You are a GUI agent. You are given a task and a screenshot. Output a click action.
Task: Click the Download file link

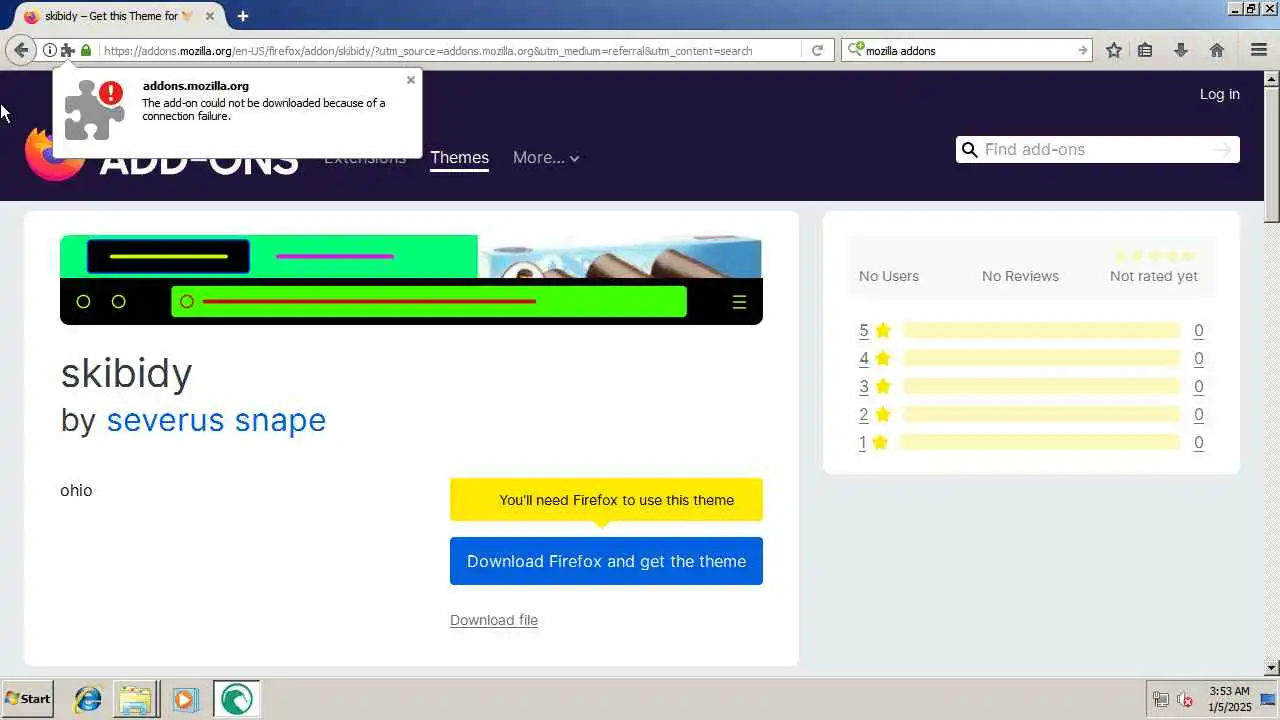494,620
